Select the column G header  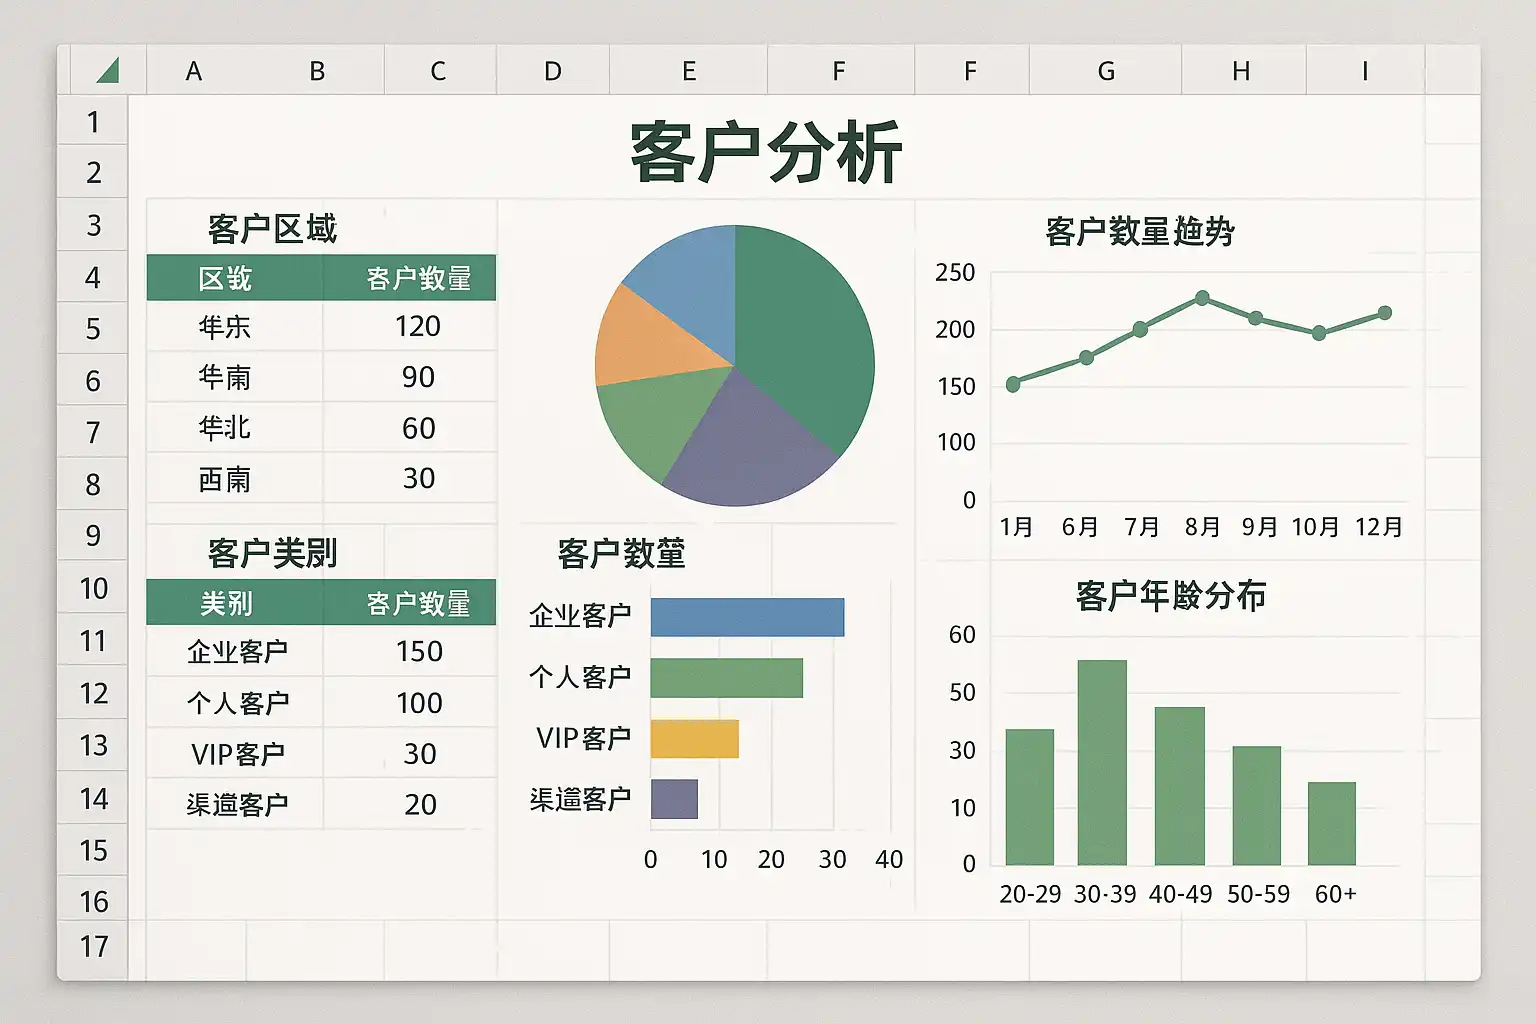coord(1106,71)
